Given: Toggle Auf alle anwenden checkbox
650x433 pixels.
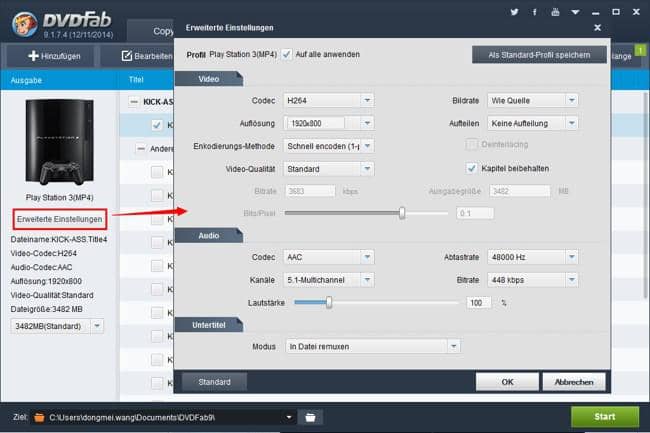Looking at the screenshot, I should coord(286,54).
